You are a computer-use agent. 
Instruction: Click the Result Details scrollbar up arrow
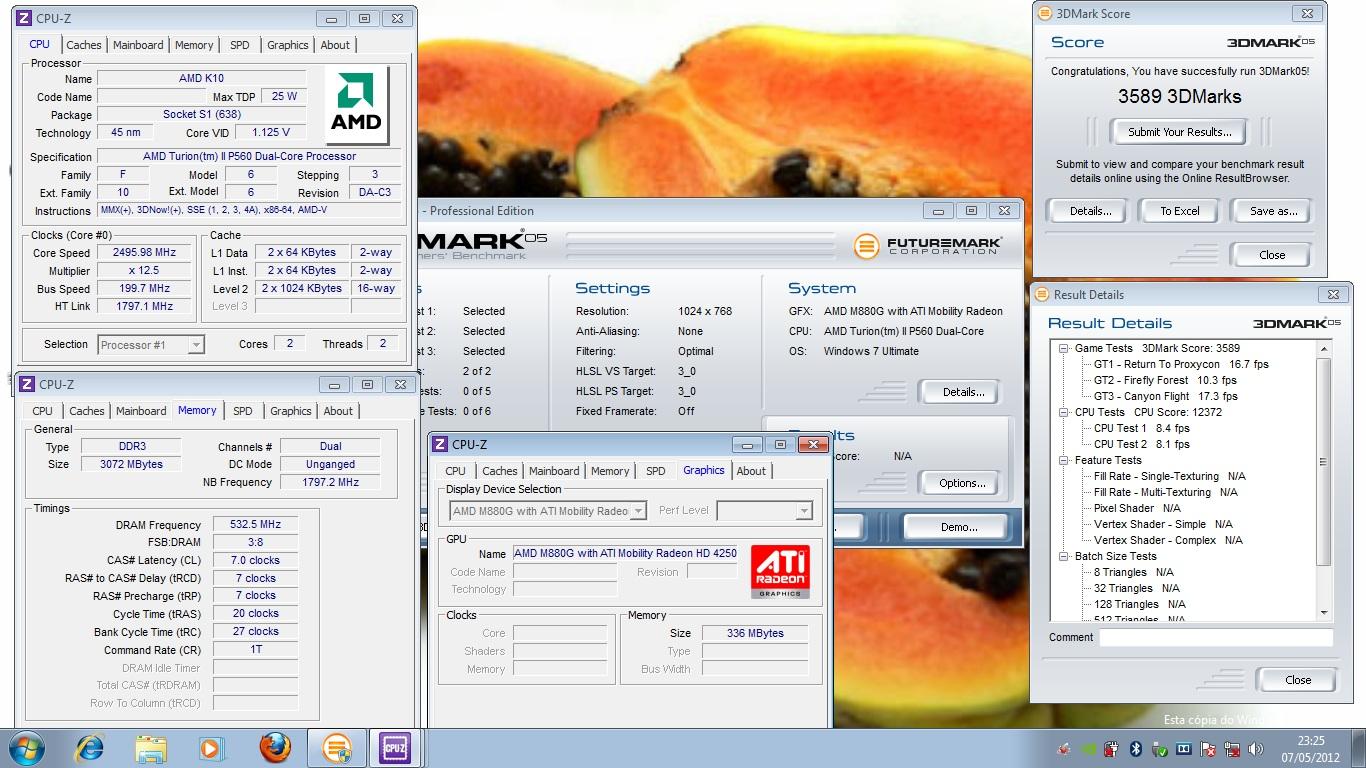[1324, 348]
